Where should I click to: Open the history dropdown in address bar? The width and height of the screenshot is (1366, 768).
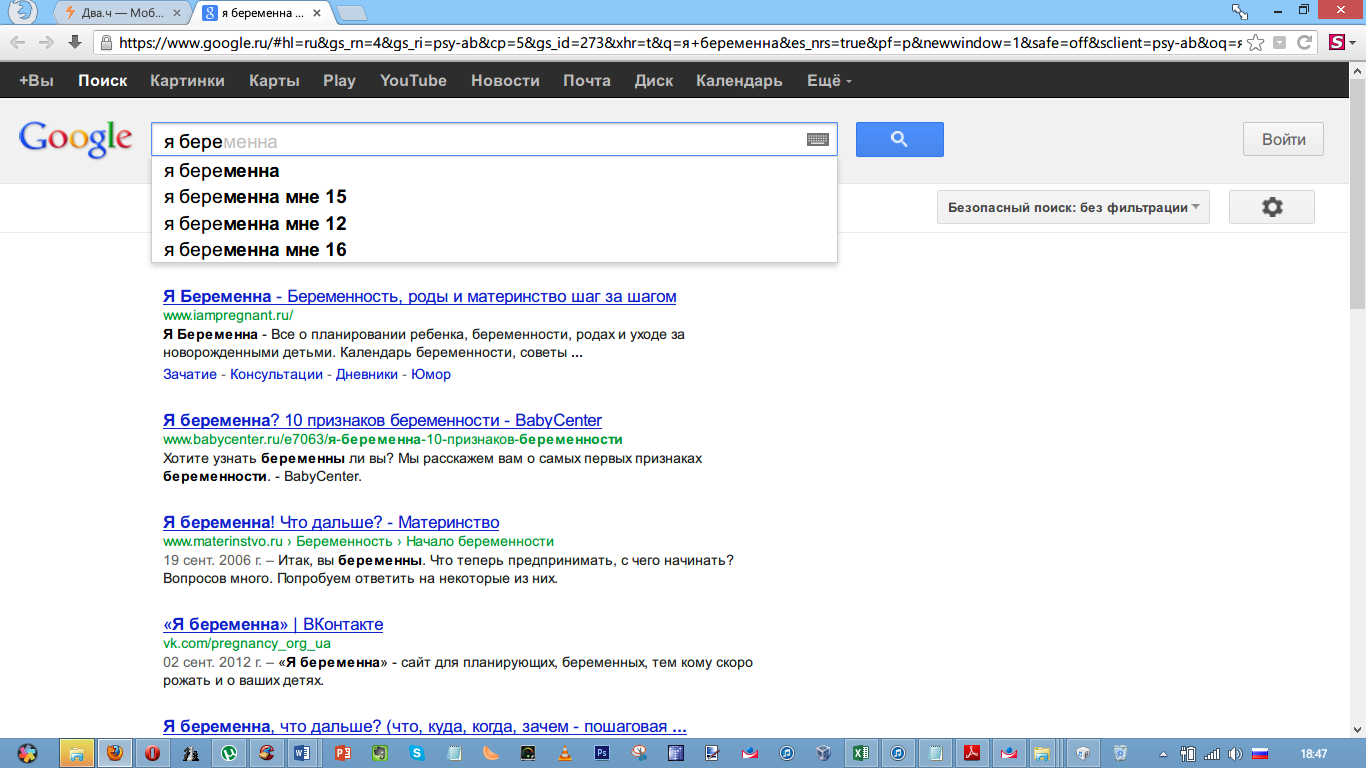[x=1280, y=43]
